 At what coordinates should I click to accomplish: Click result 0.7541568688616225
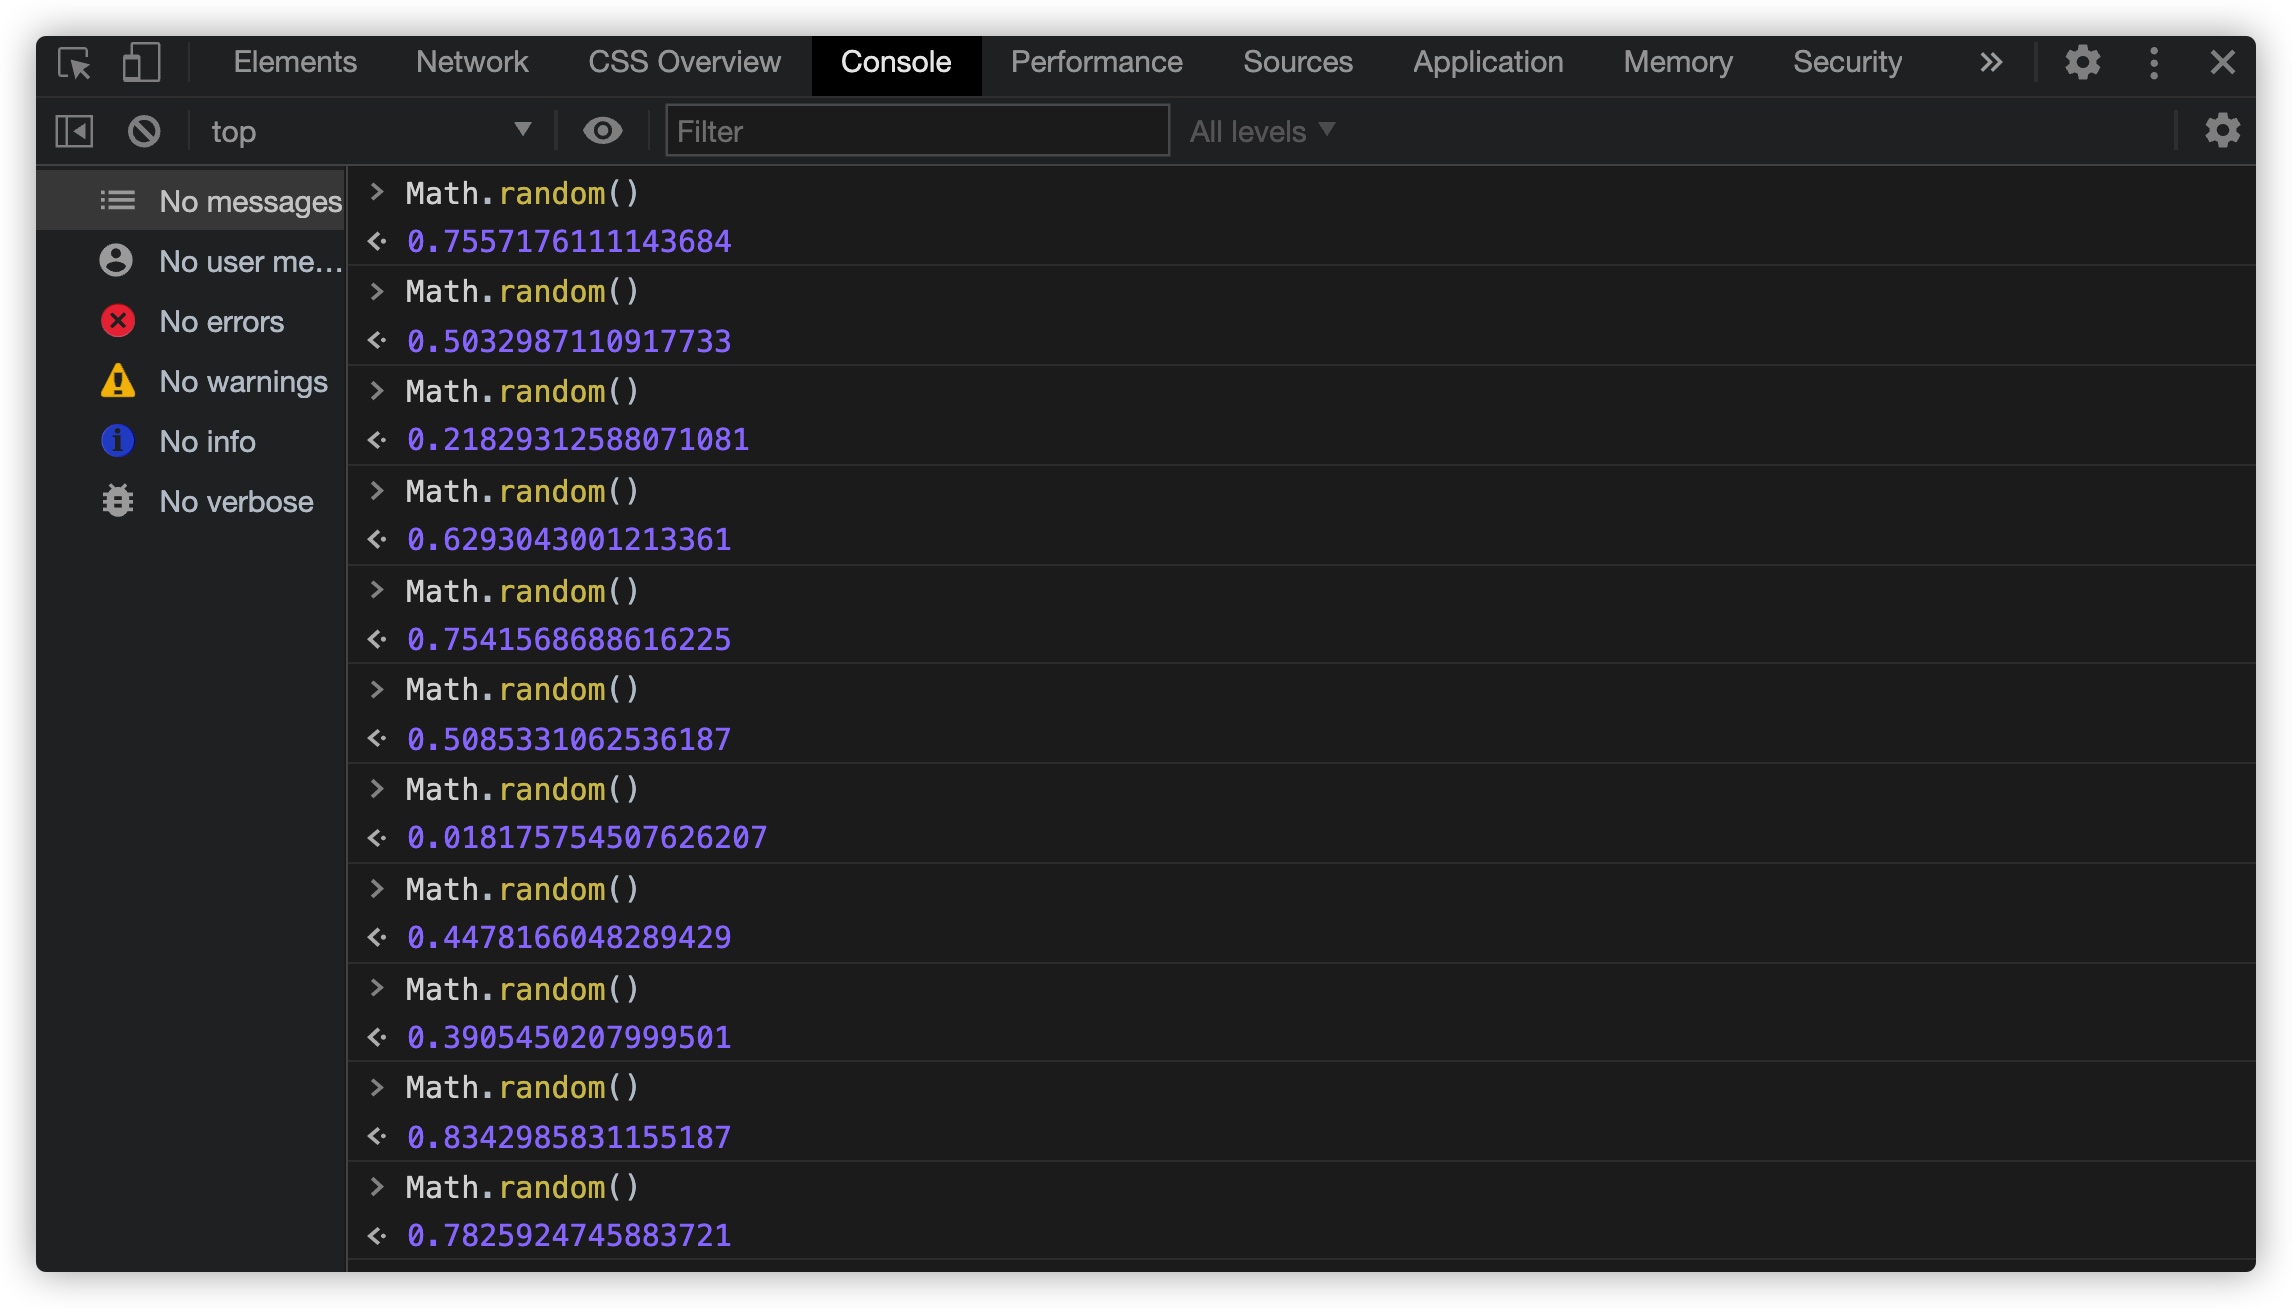(x=569, y=640)
